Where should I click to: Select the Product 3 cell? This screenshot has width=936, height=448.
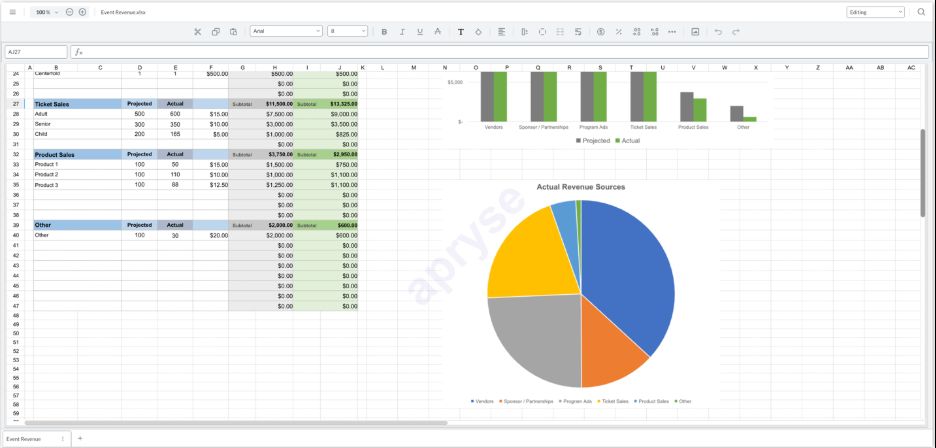[x=78, y=185]
